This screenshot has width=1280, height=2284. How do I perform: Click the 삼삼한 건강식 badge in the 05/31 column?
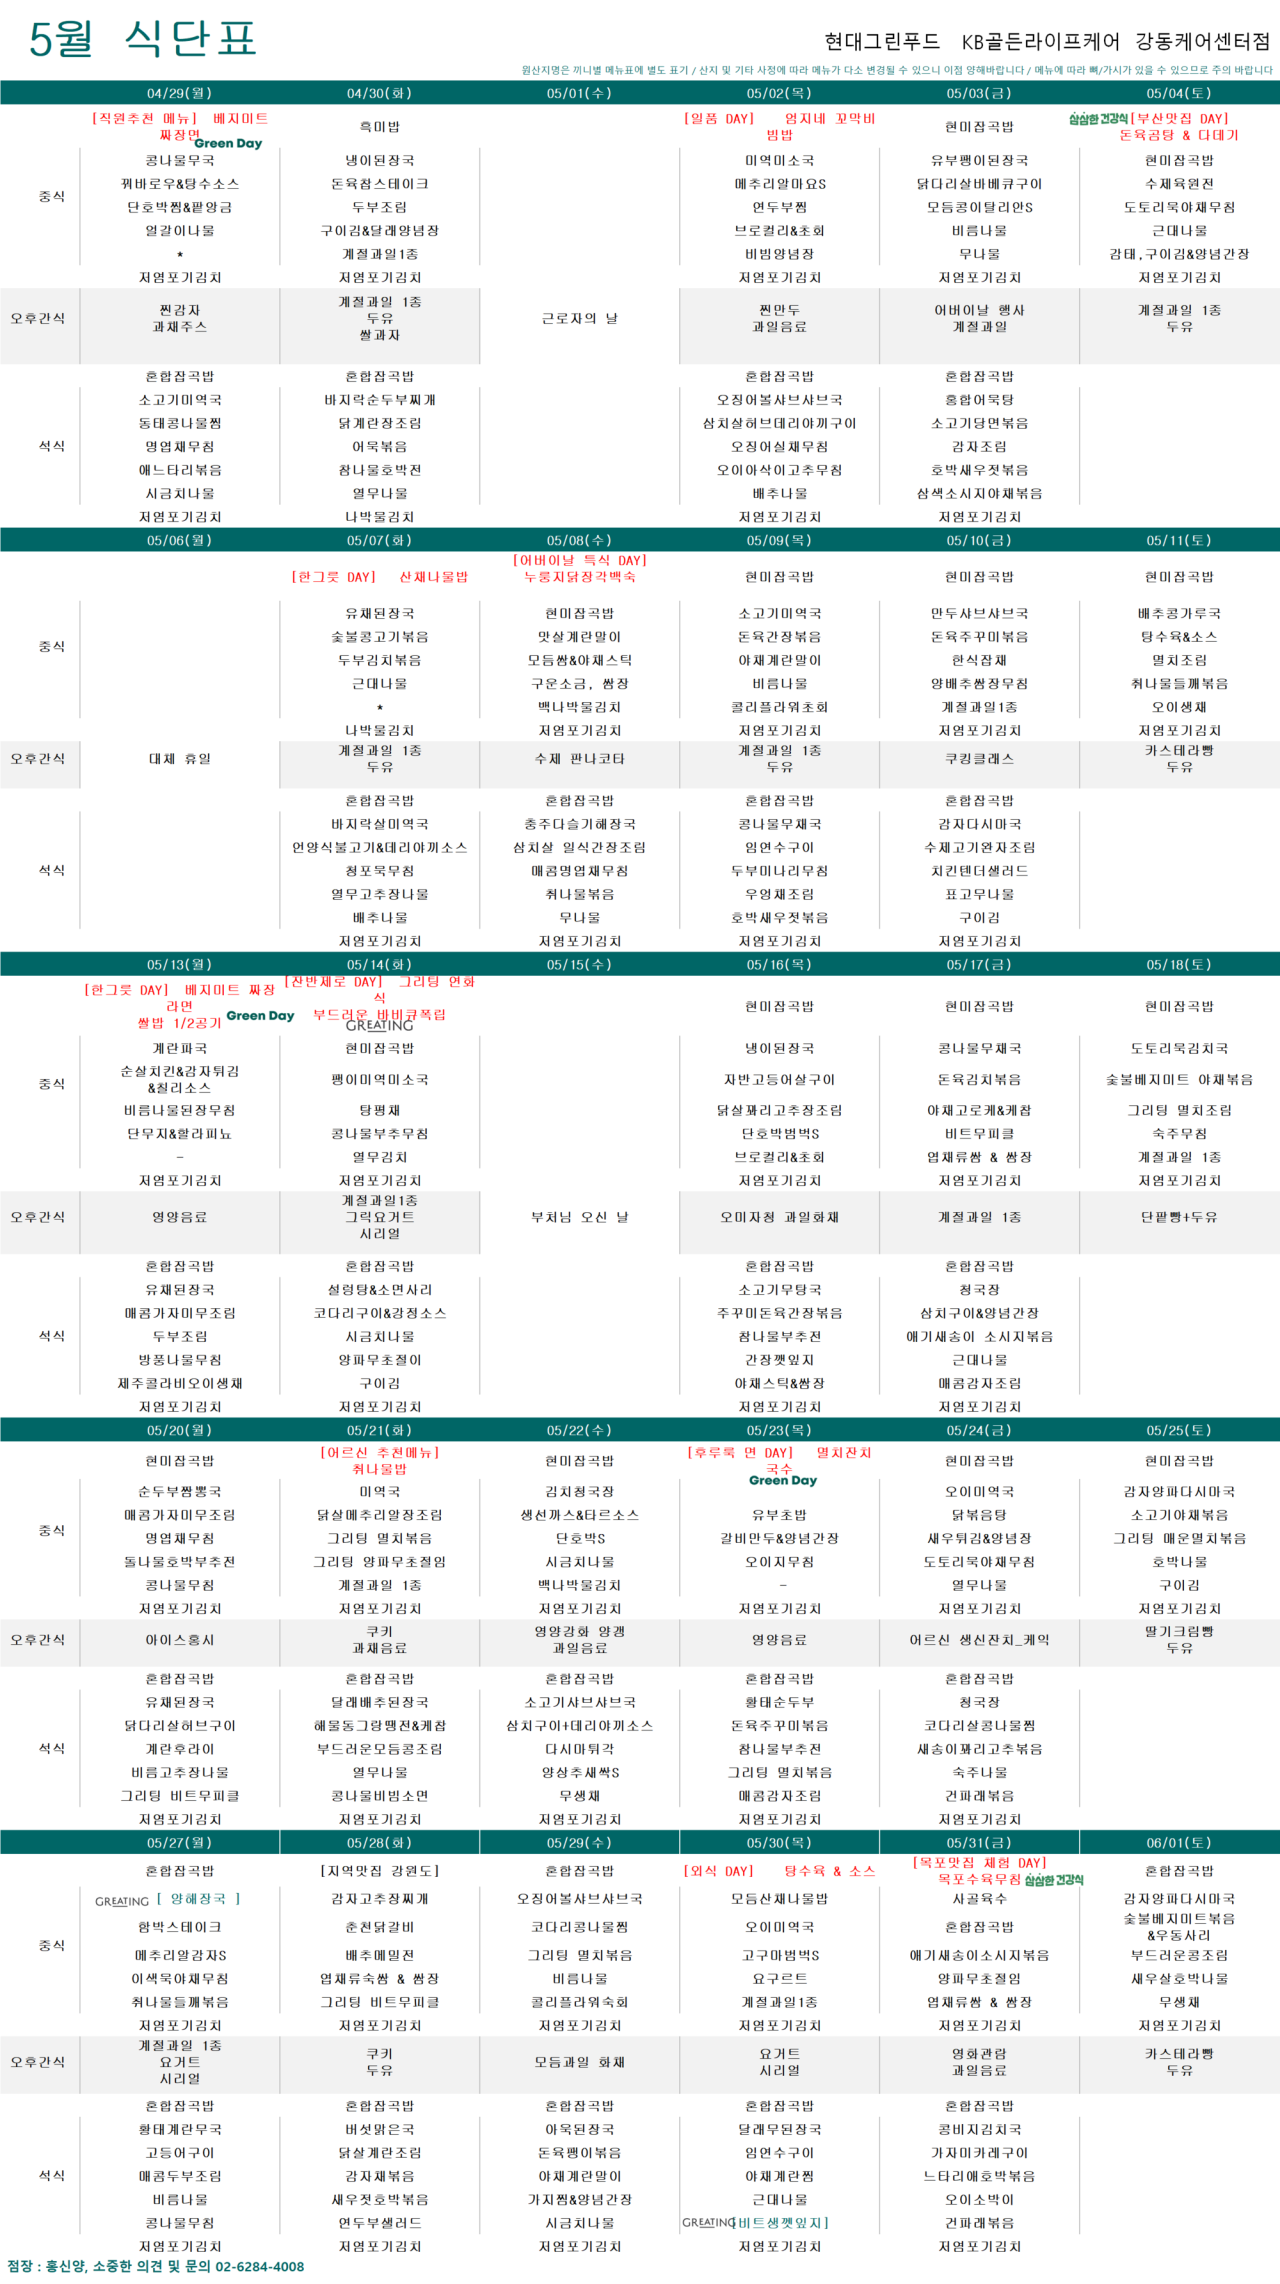(1054, 1880)
